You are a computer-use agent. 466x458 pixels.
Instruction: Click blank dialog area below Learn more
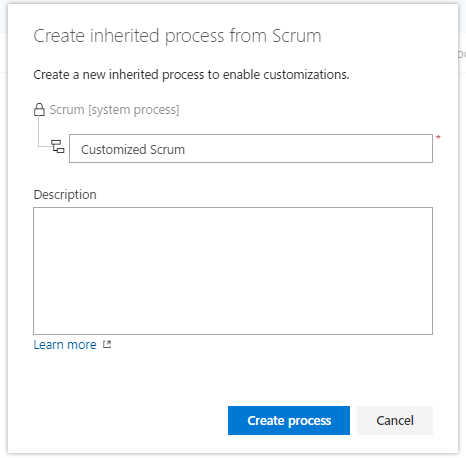[x=133, y=377]
